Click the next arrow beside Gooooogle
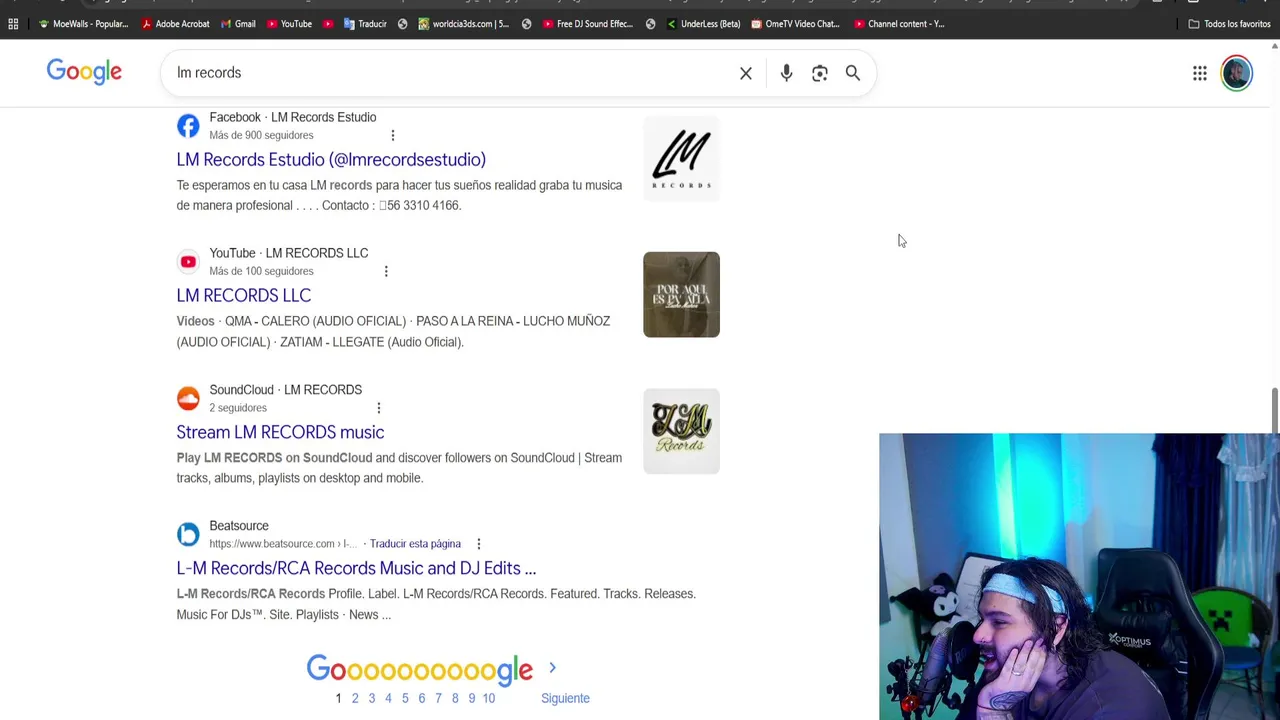1280x720 pixels. [x=552, y=668]
